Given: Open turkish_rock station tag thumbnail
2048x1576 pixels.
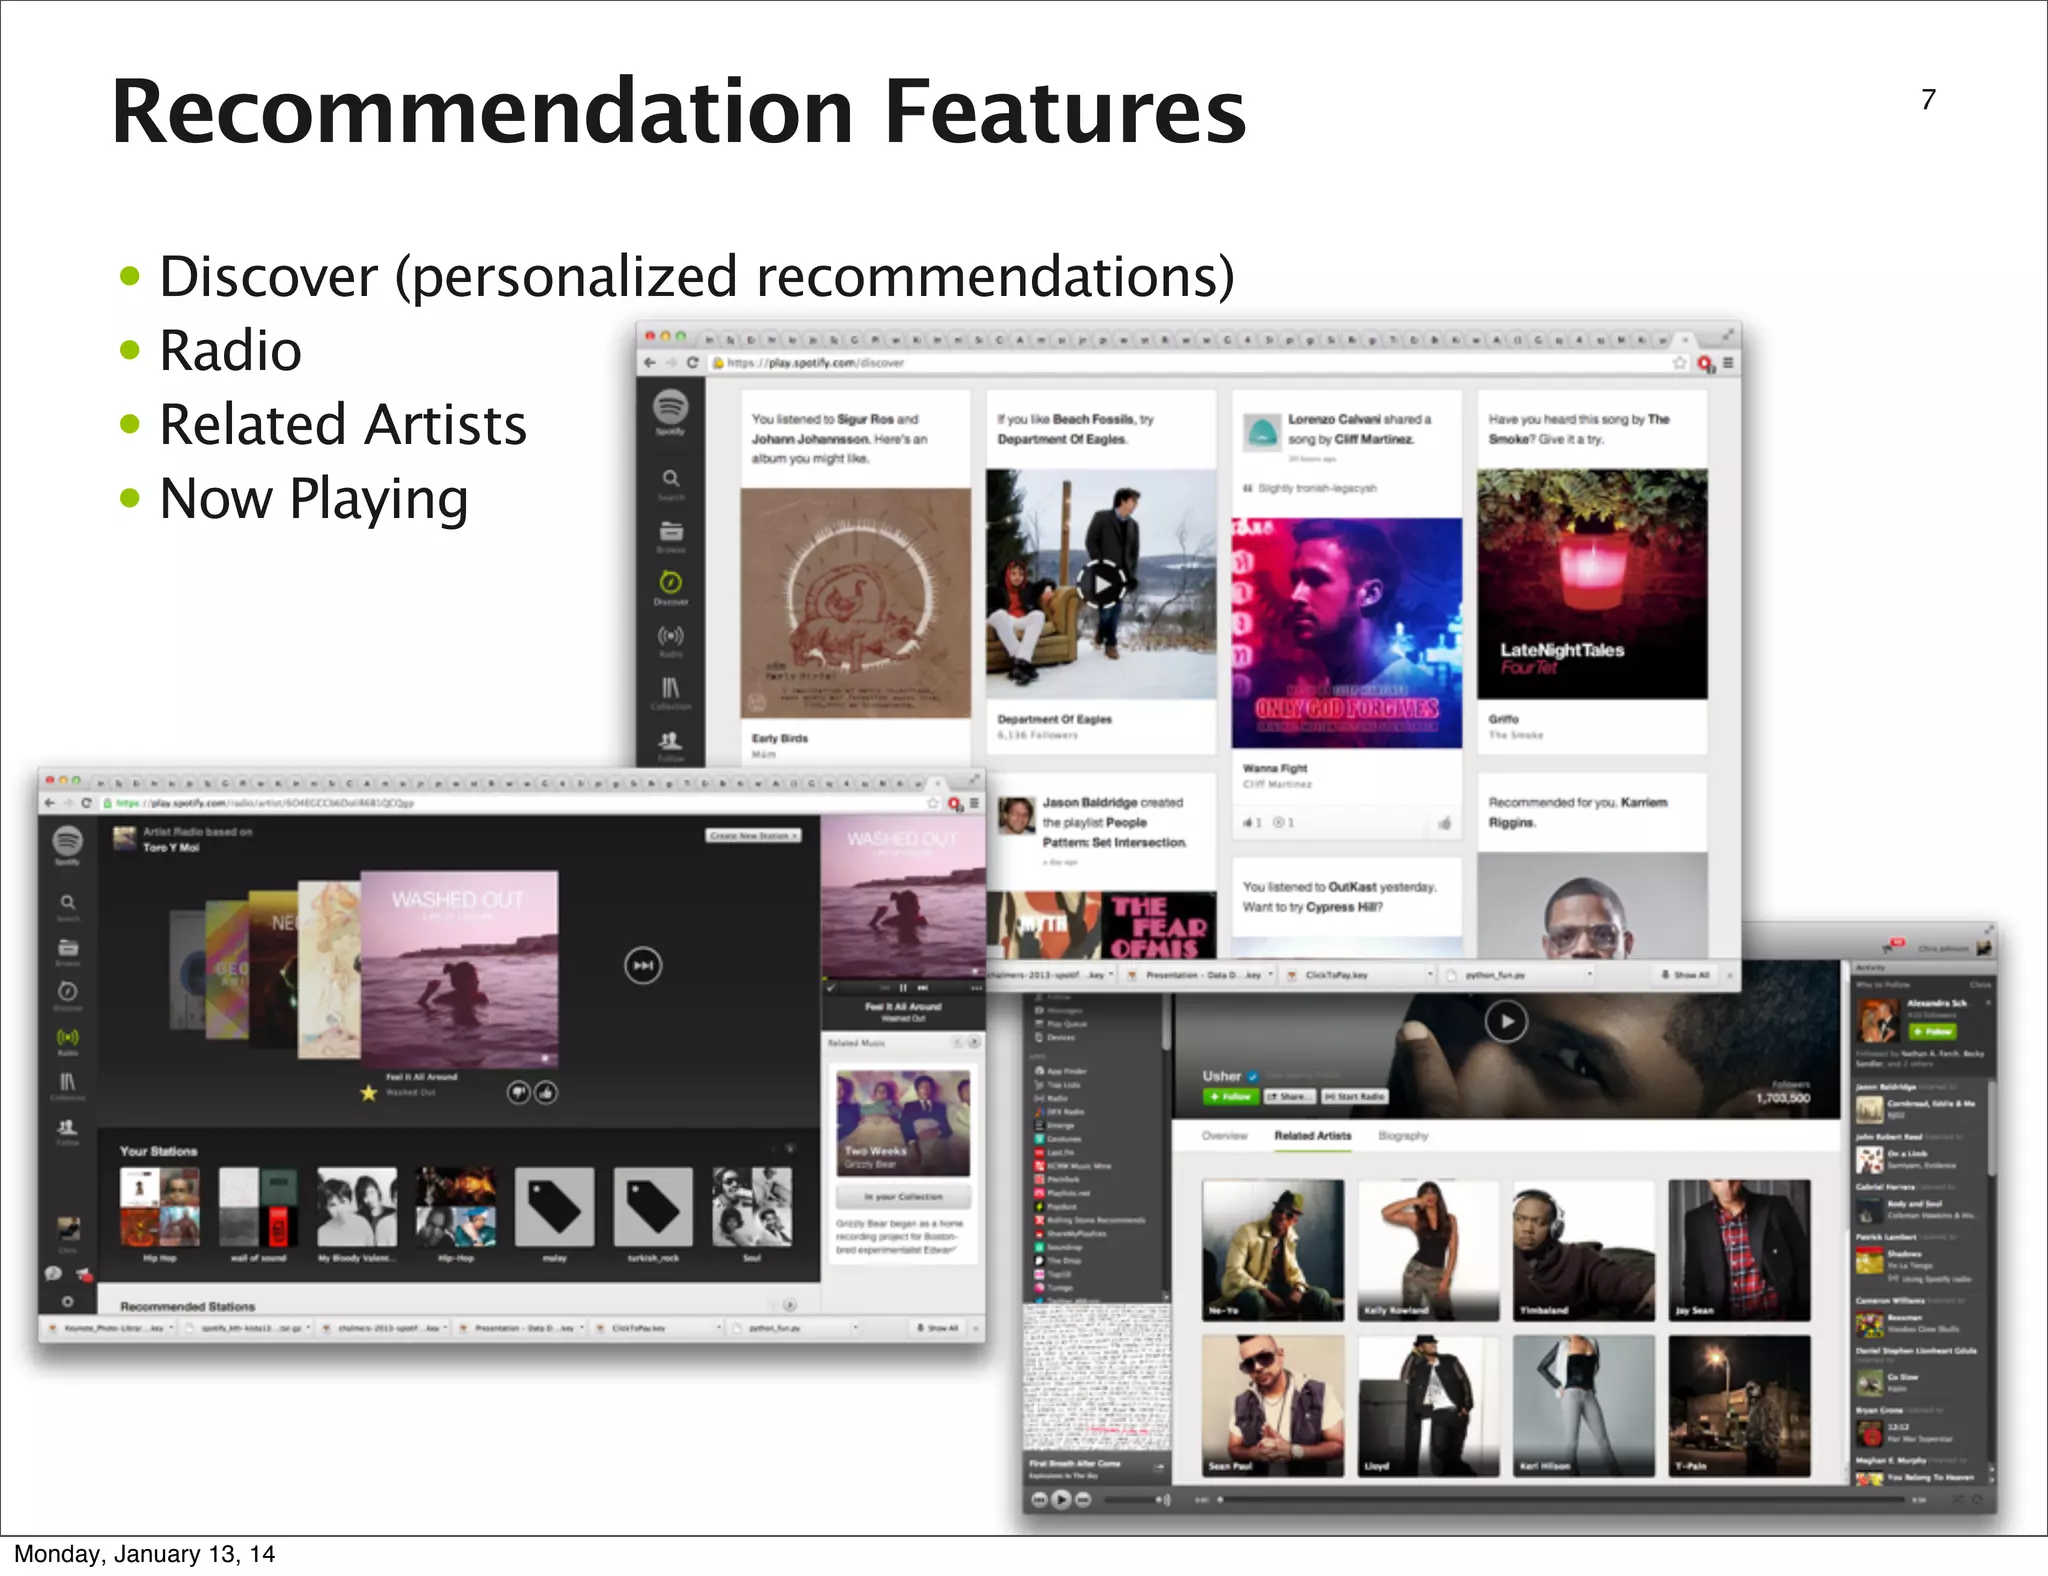Looking at the screenshot, I should pyautogui.click(x=653, y=1207).
